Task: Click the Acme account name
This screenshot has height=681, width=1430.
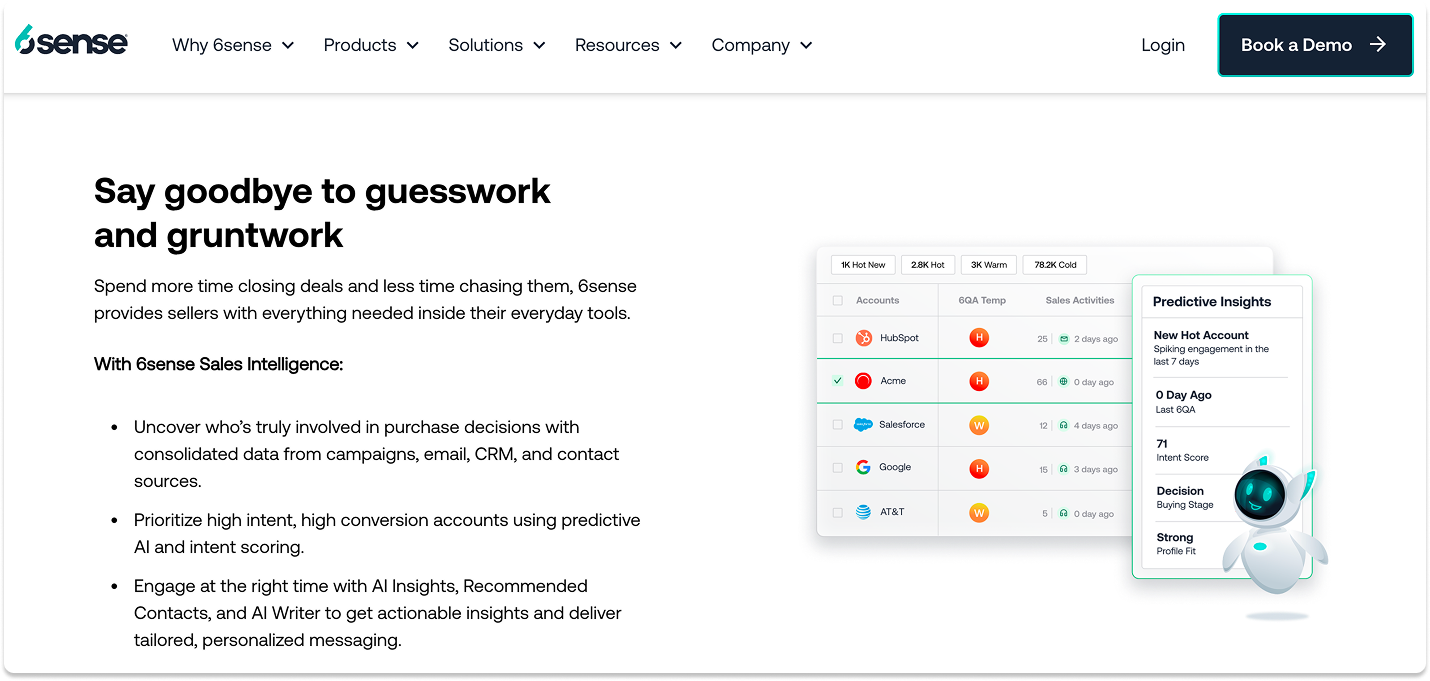Action: click(x=893, y=381)
